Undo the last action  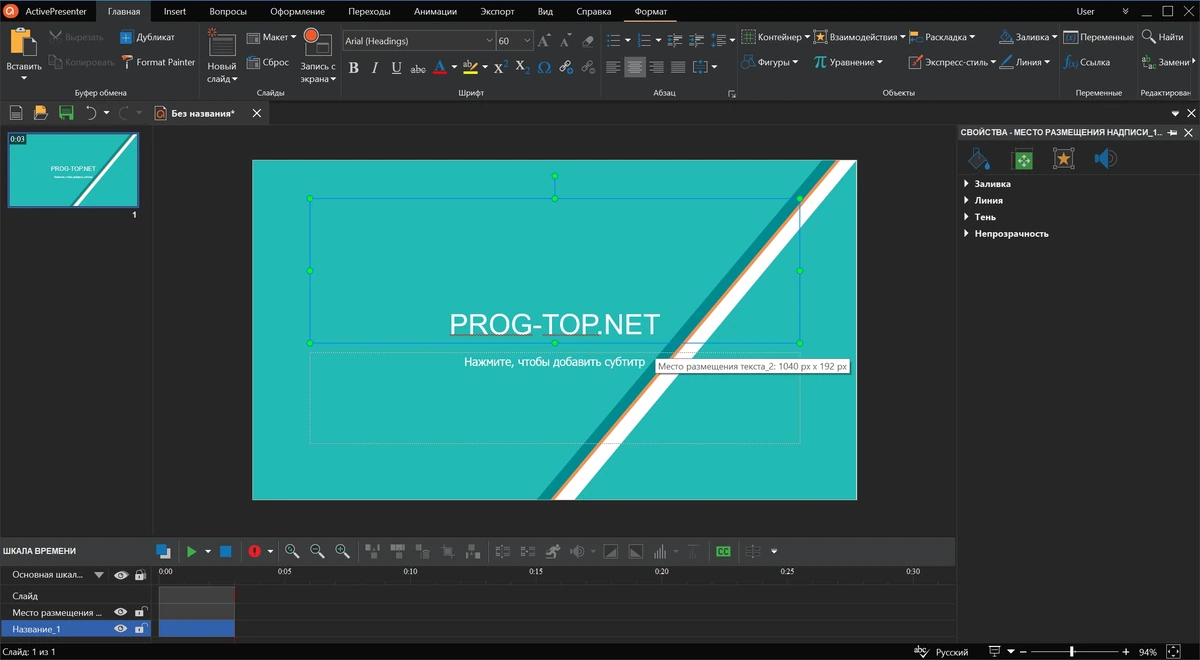pyautogui.click(x=91, y=113)
